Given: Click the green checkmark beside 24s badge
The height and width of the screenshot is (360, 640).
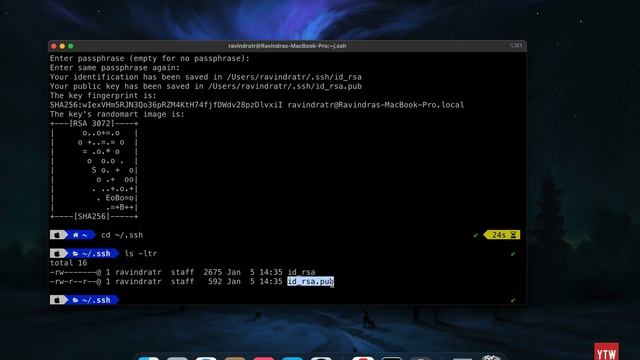Looking at the screenshot, I should tap(476, 235).
